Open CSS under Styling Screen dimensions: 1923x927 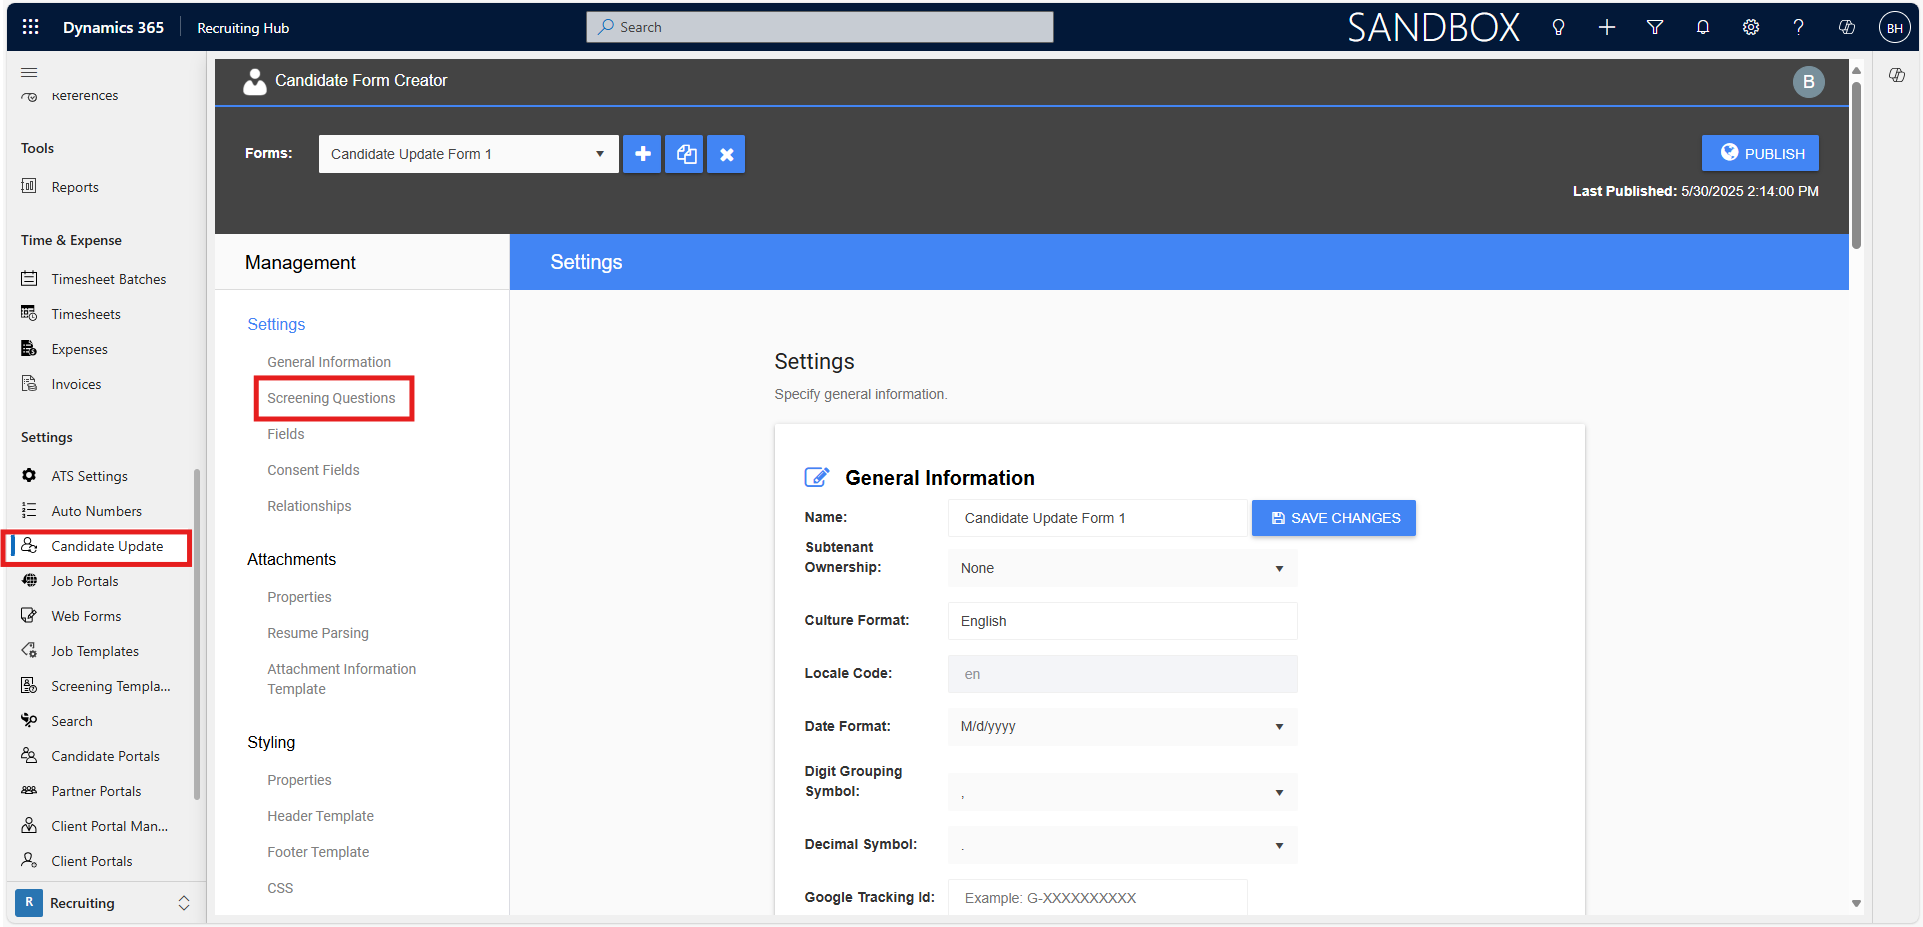(280, 888)
